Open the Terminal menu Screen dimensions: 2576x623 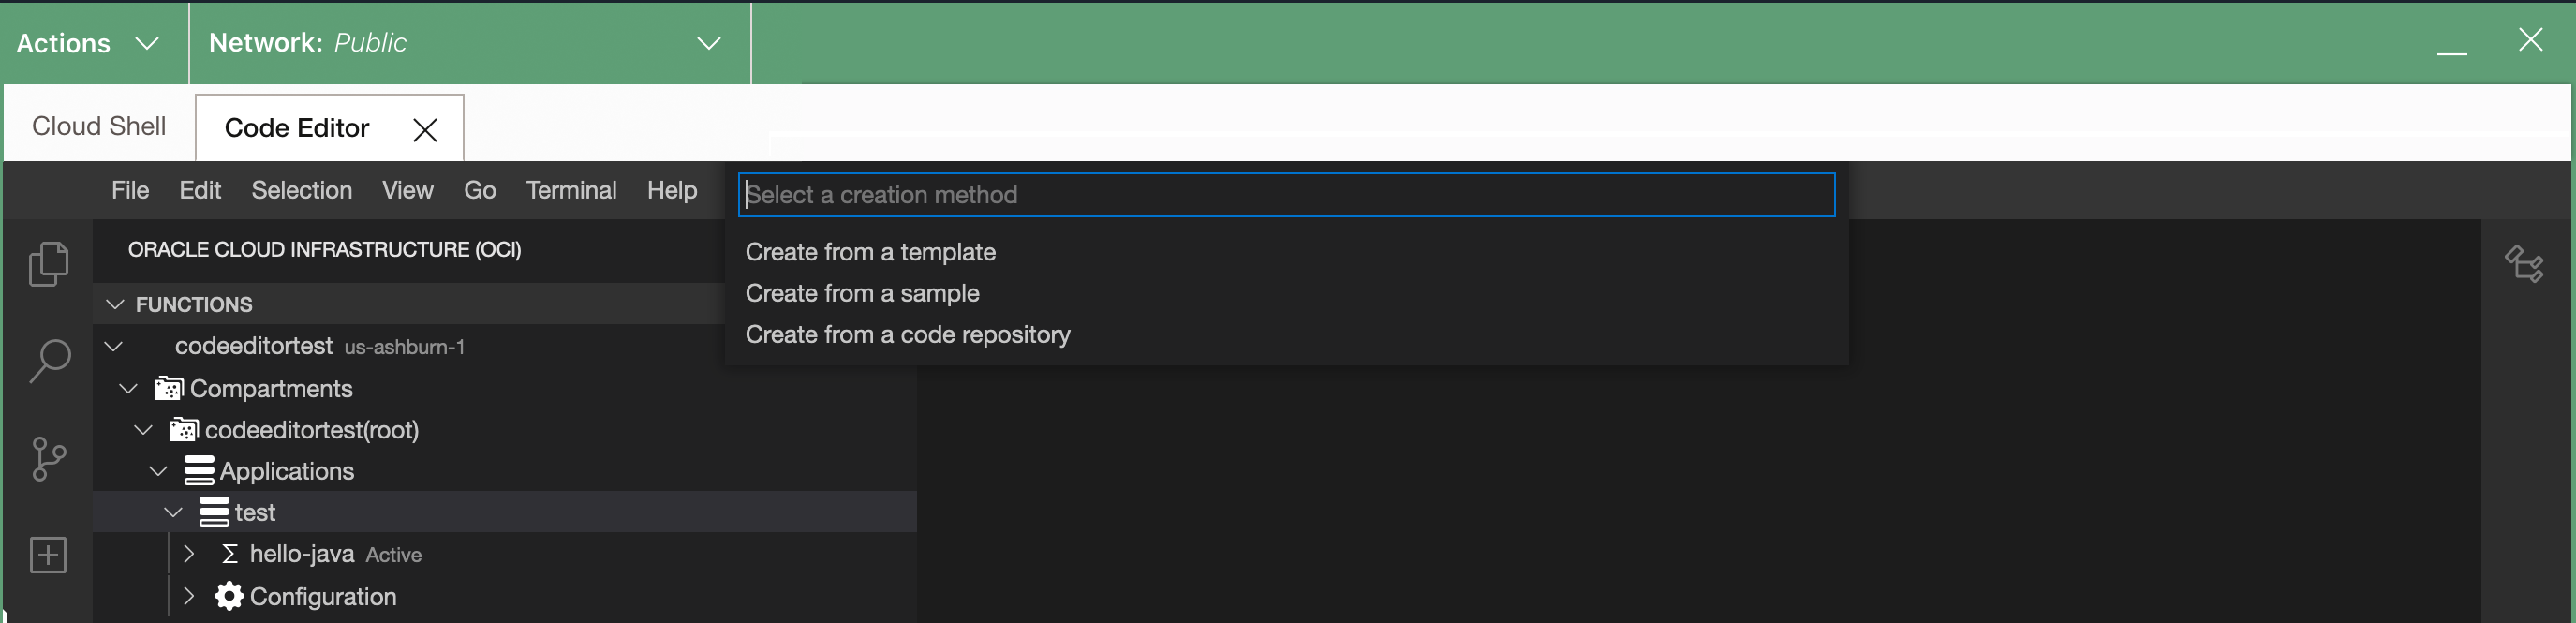click(x=571, y=190)
